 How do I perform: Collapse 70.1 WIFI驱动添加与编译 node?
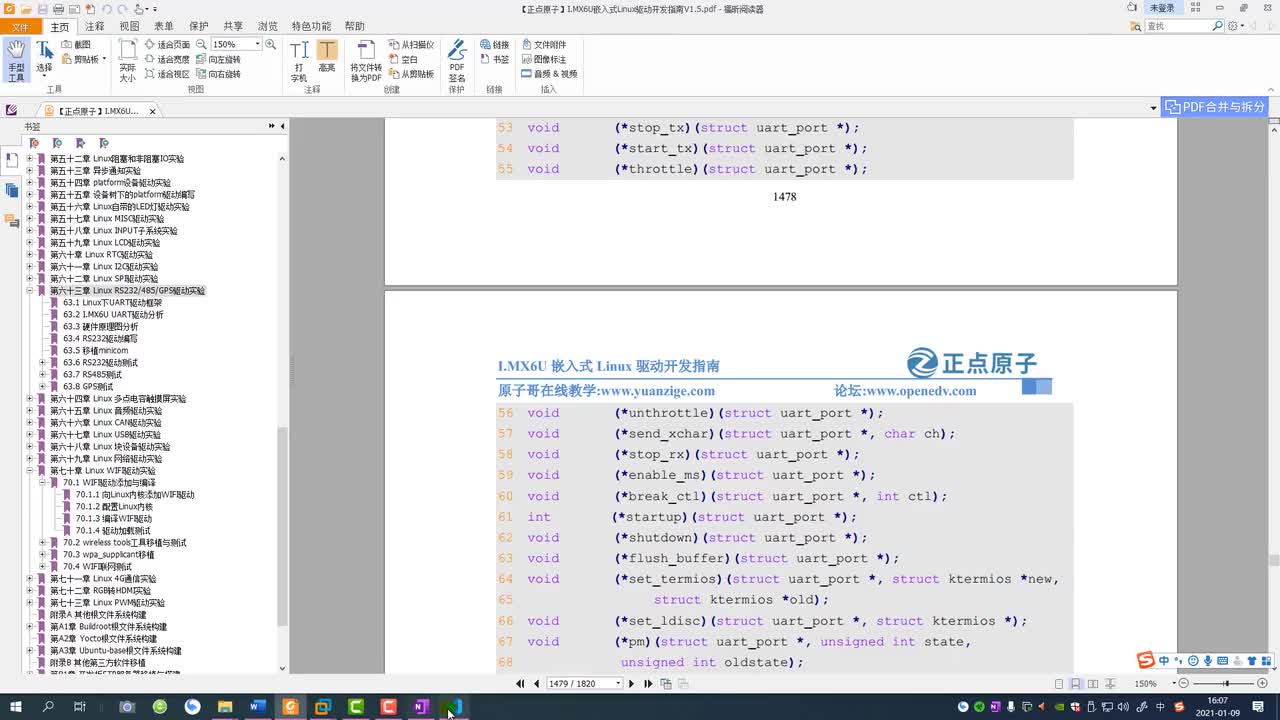42,483
